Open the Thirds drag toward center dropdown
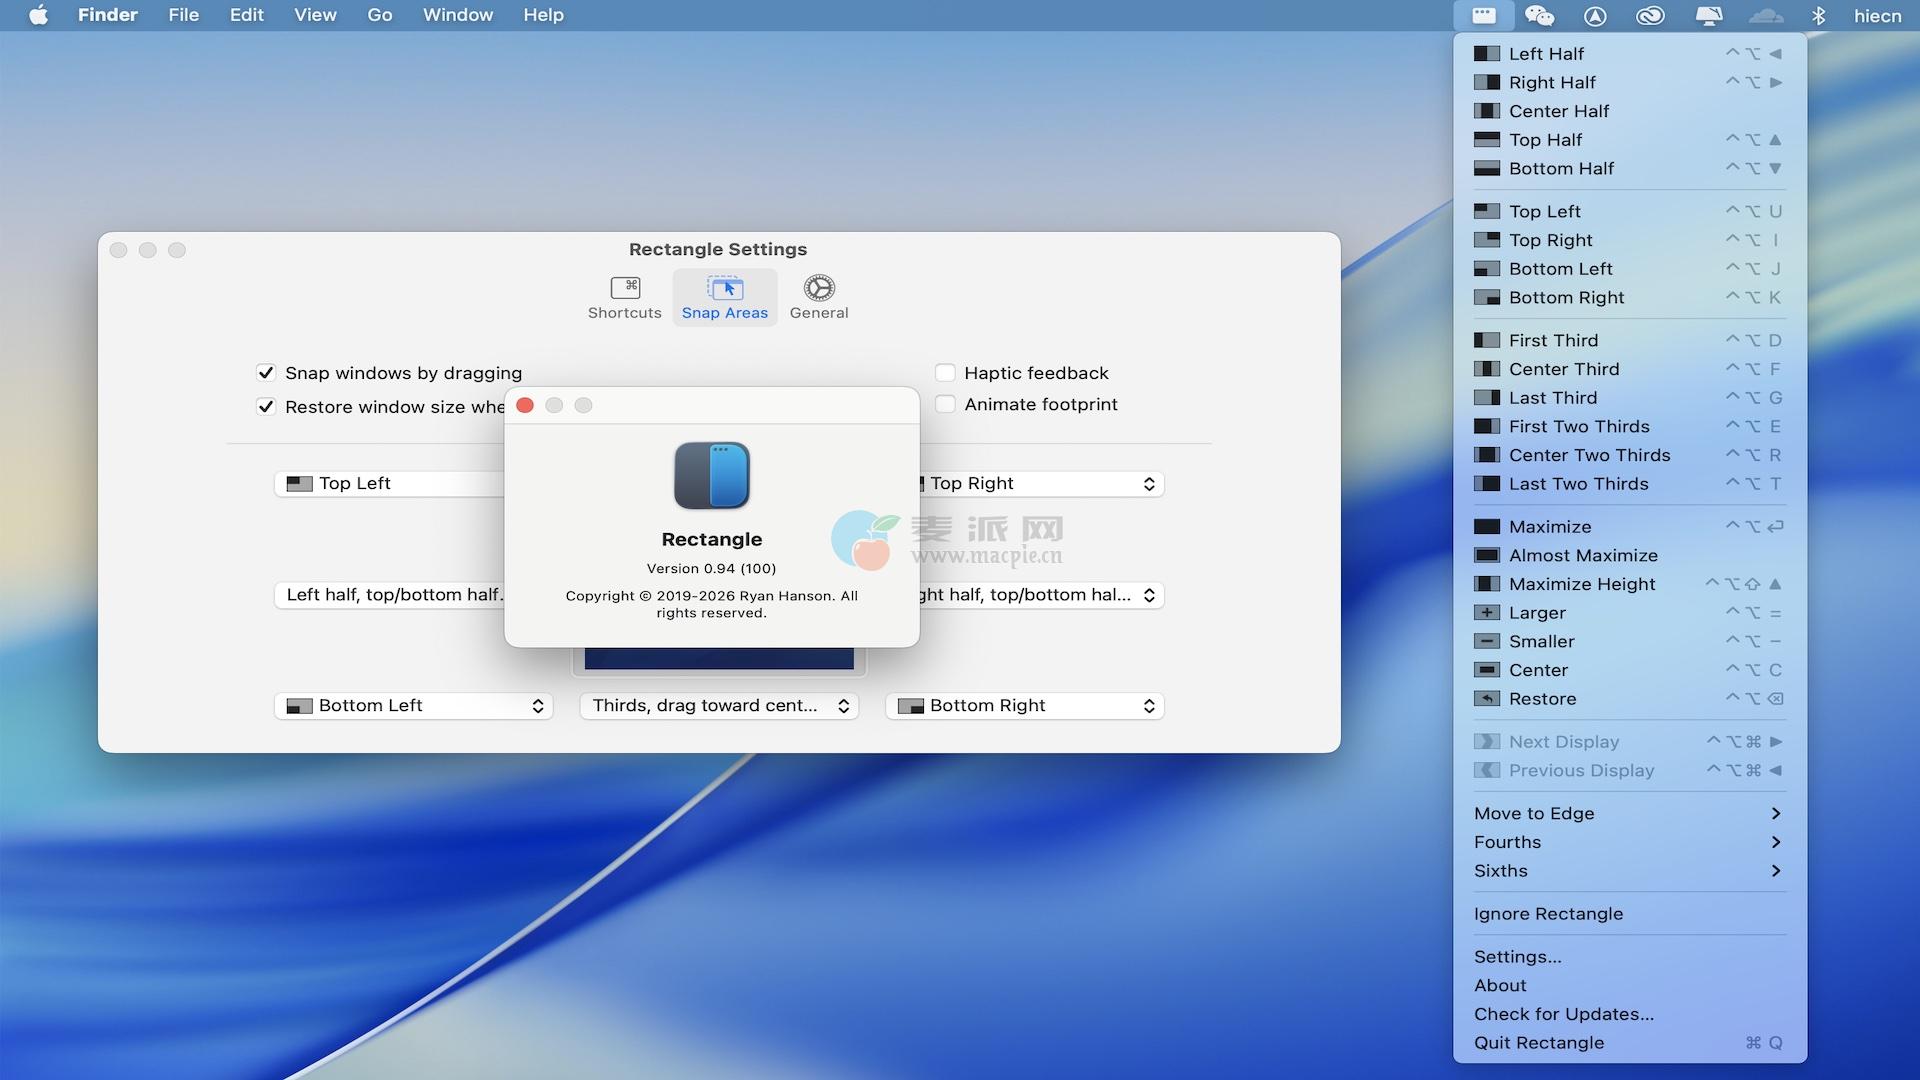The height and width of the screenshot is (1080, 1920). click(x=719, y=706)
